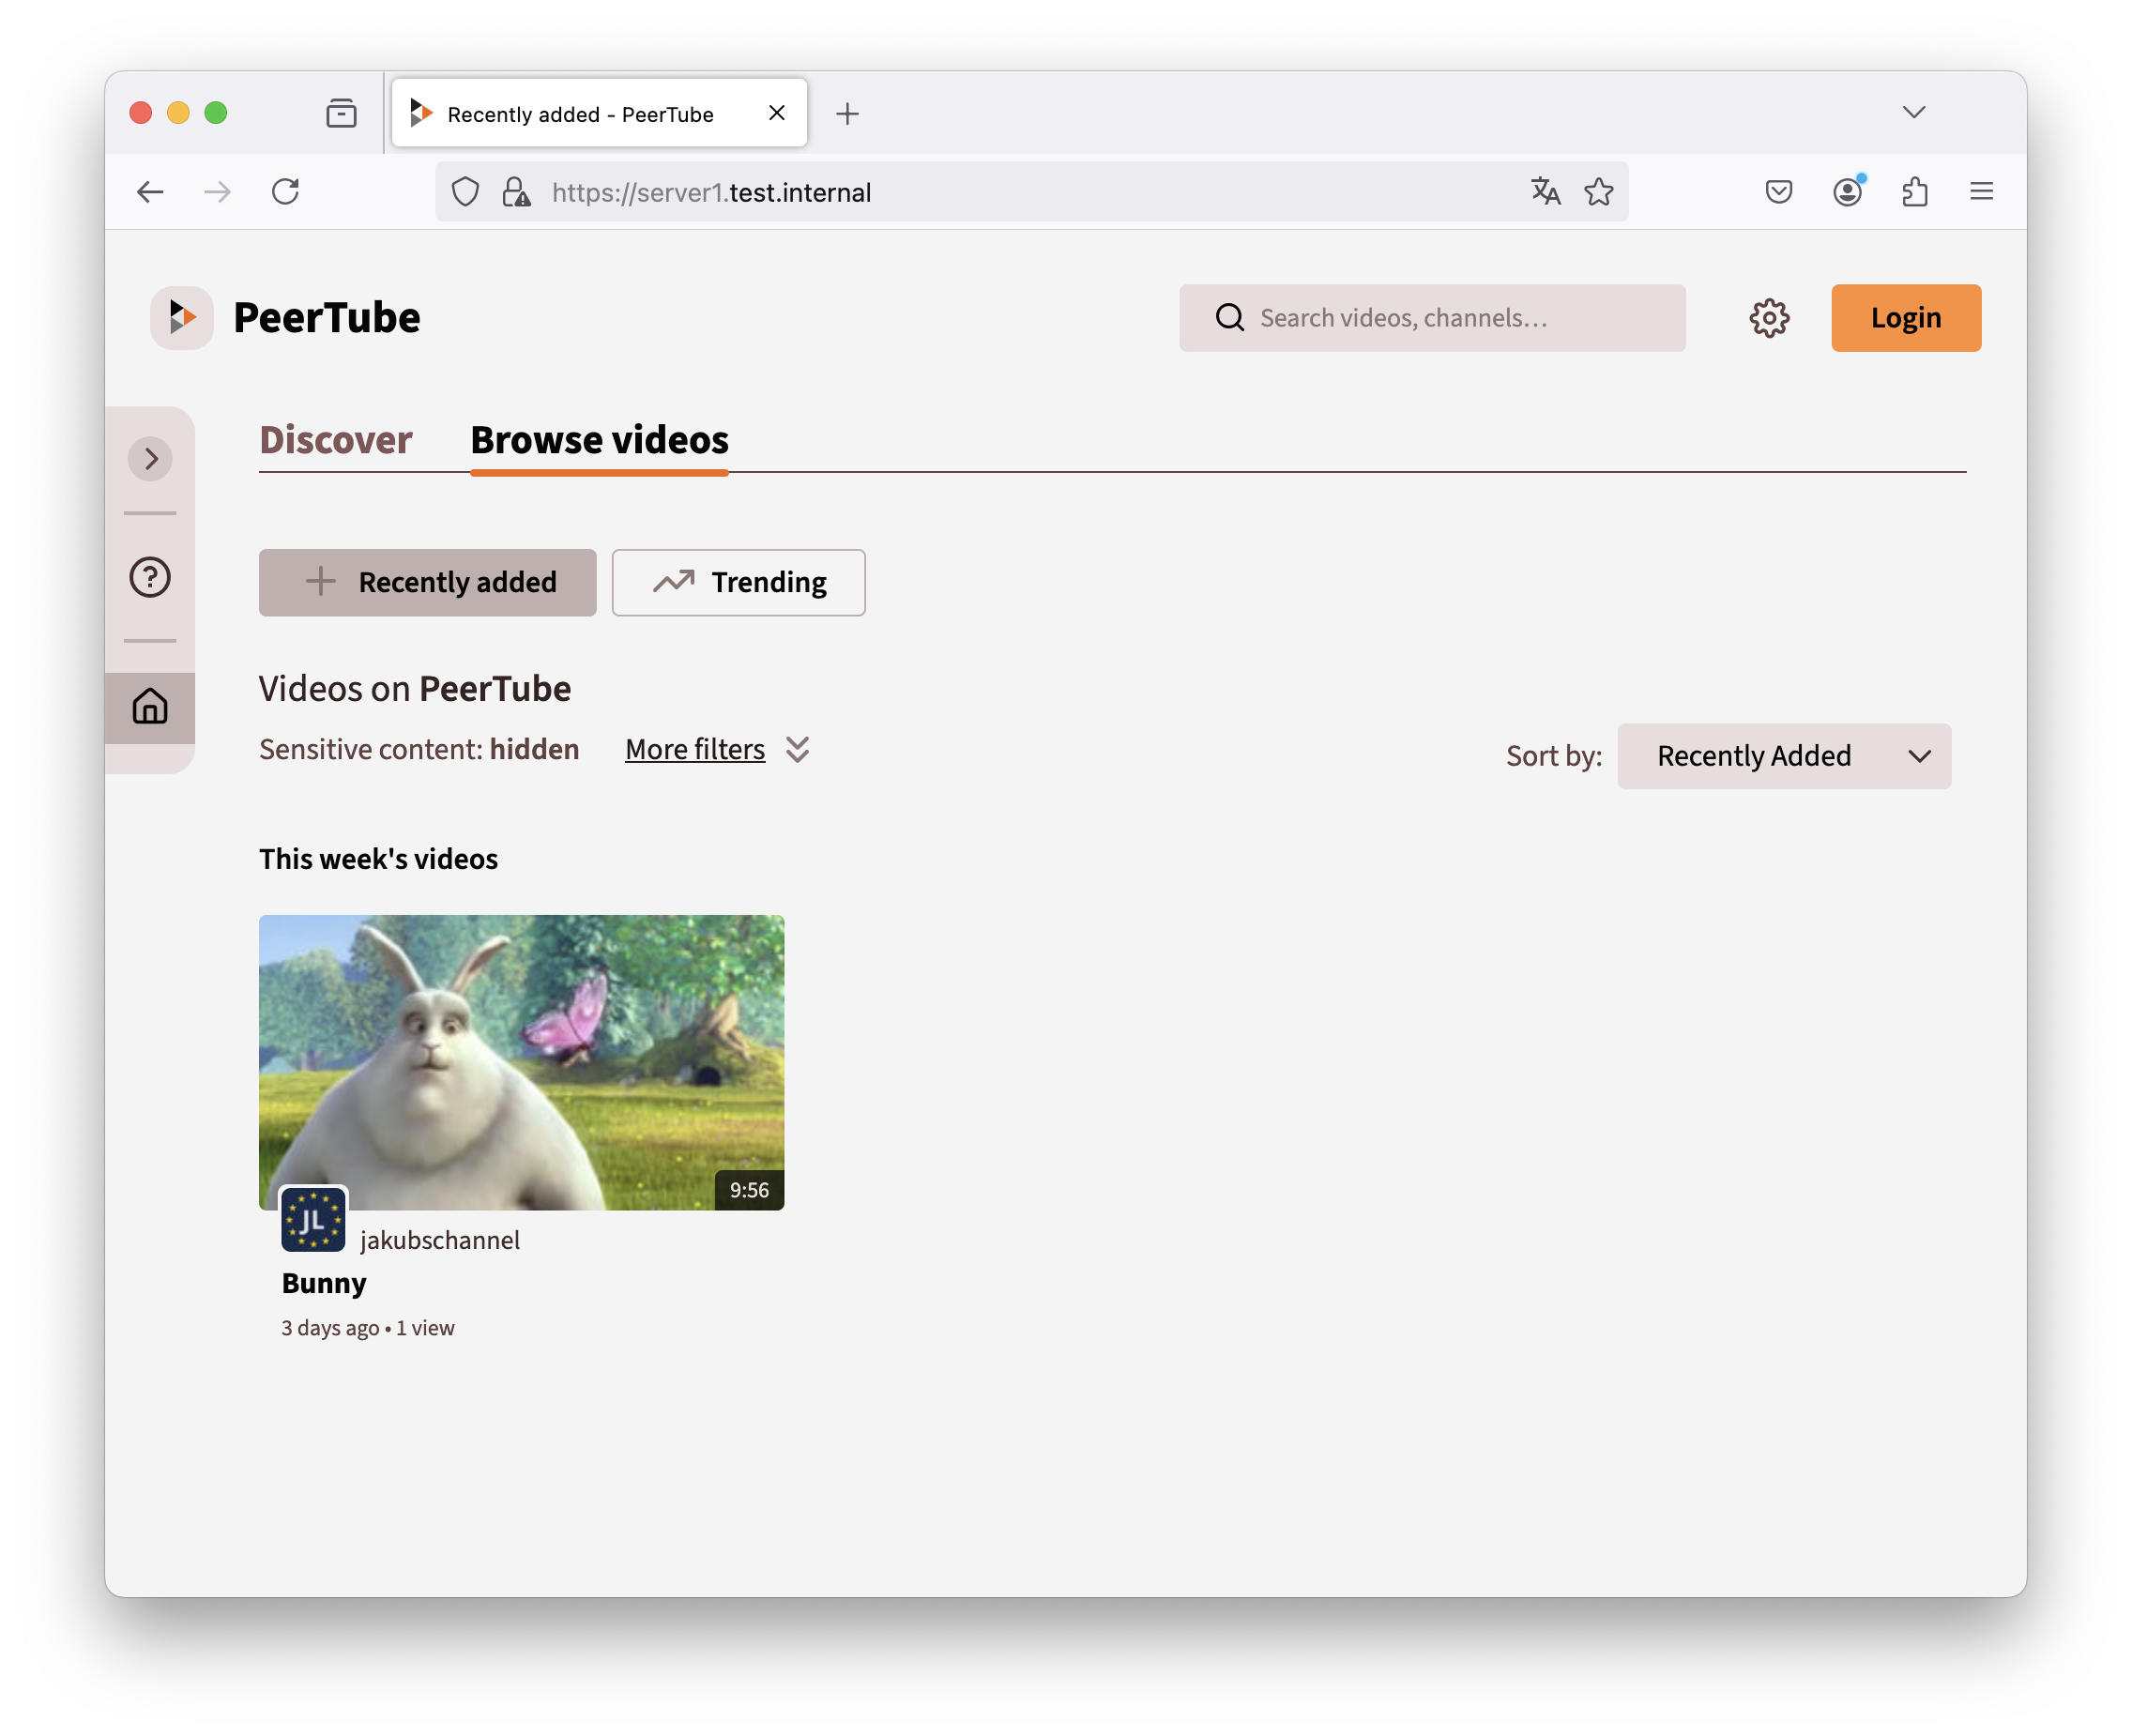Switch to the Discover tab
2132x1736 pixels.
(336, 440)
